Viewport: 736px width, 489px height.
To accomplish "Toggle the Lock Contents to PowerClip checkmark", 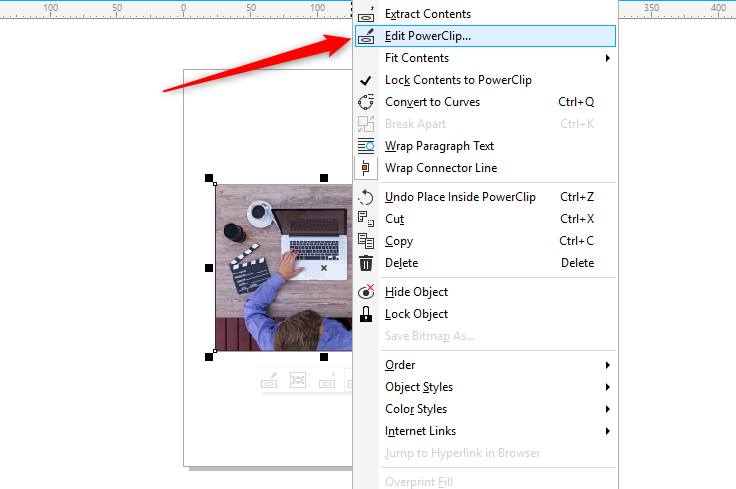I will tap(366, 80).
